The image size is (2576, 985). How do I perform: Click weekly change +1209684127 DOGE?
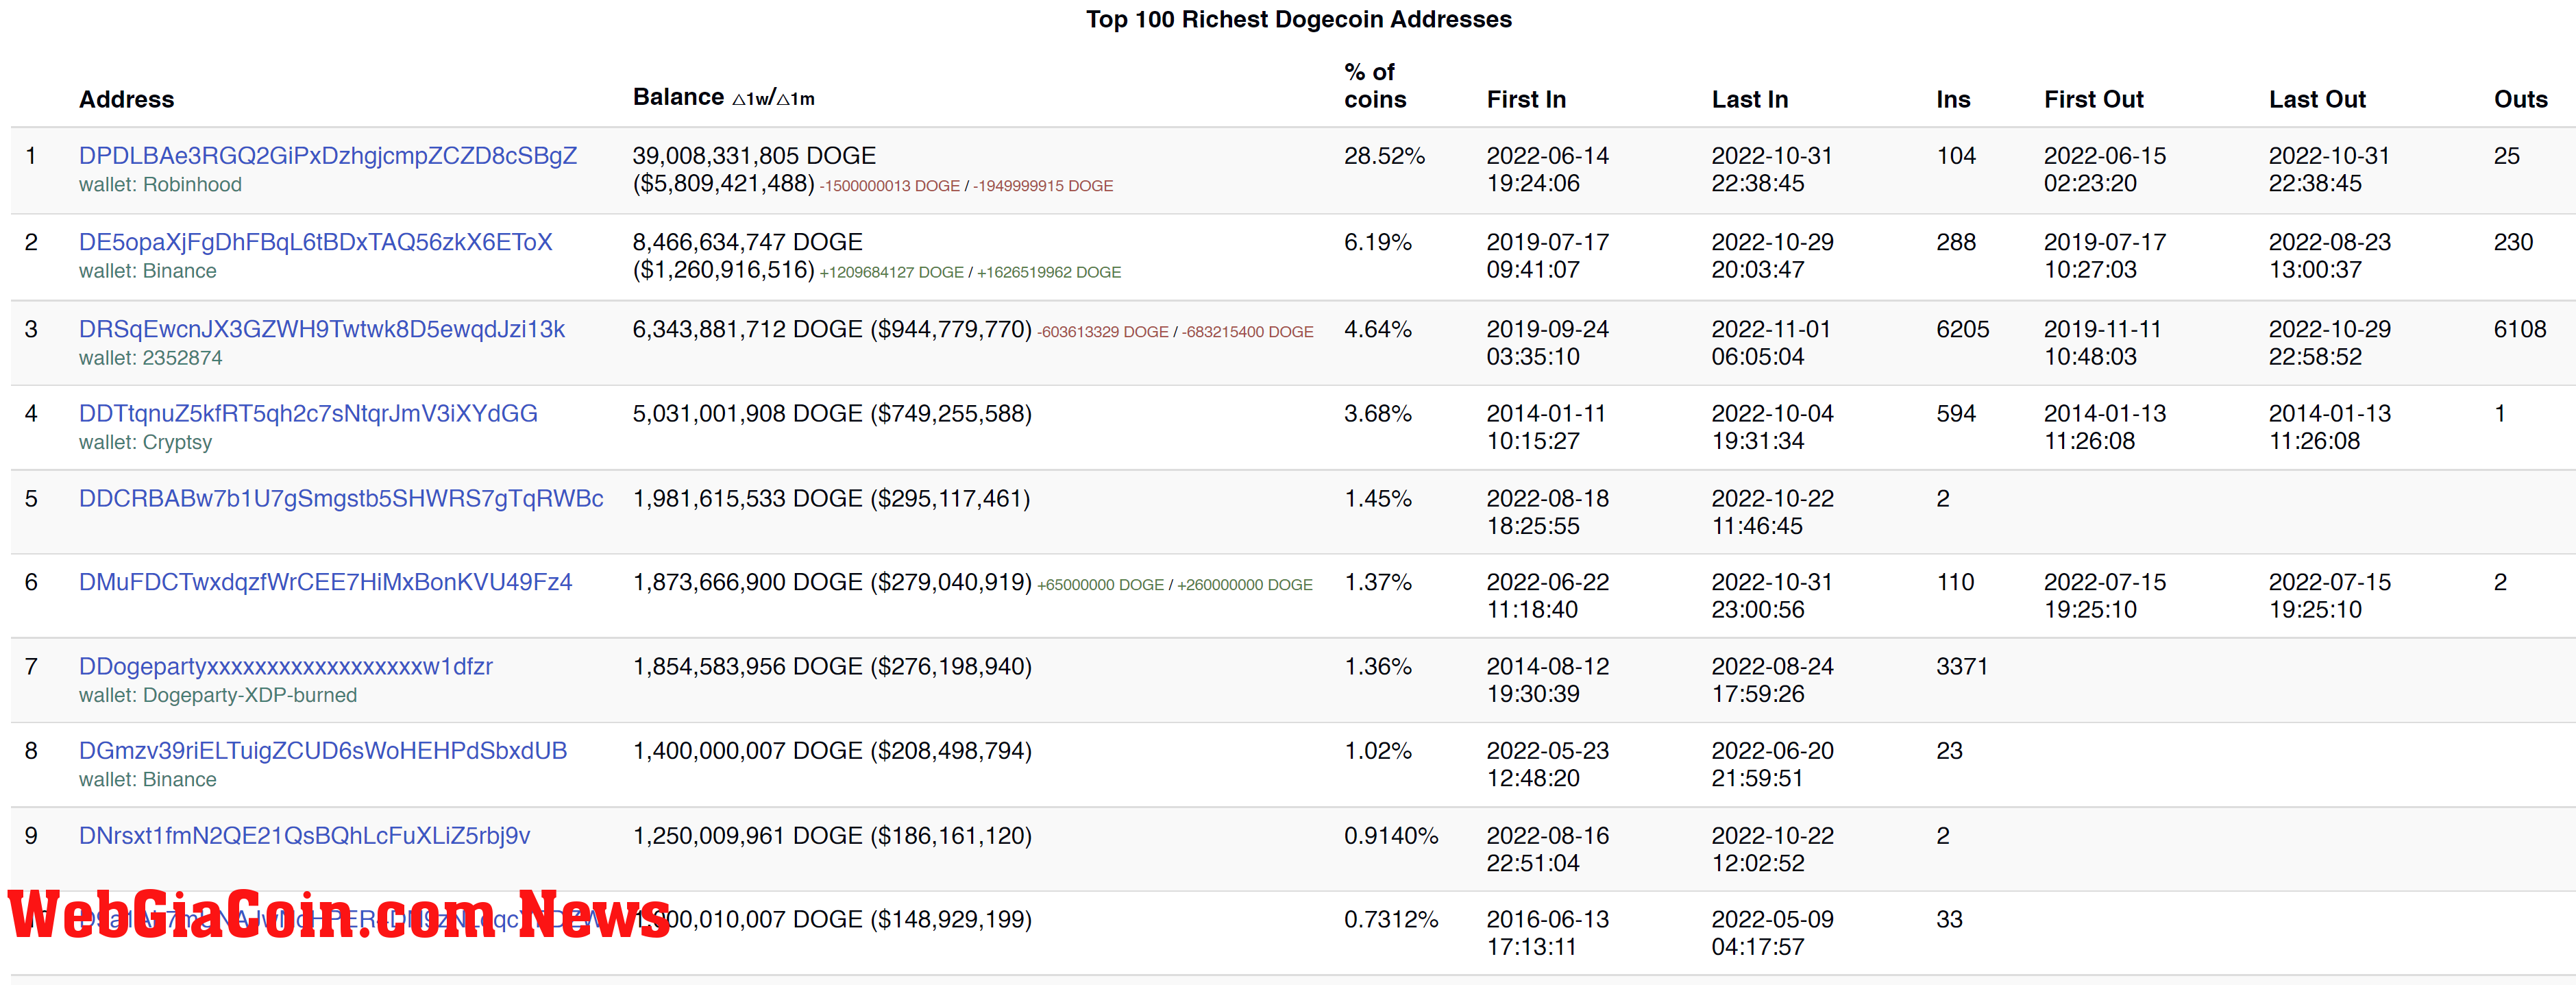(892, 272)
